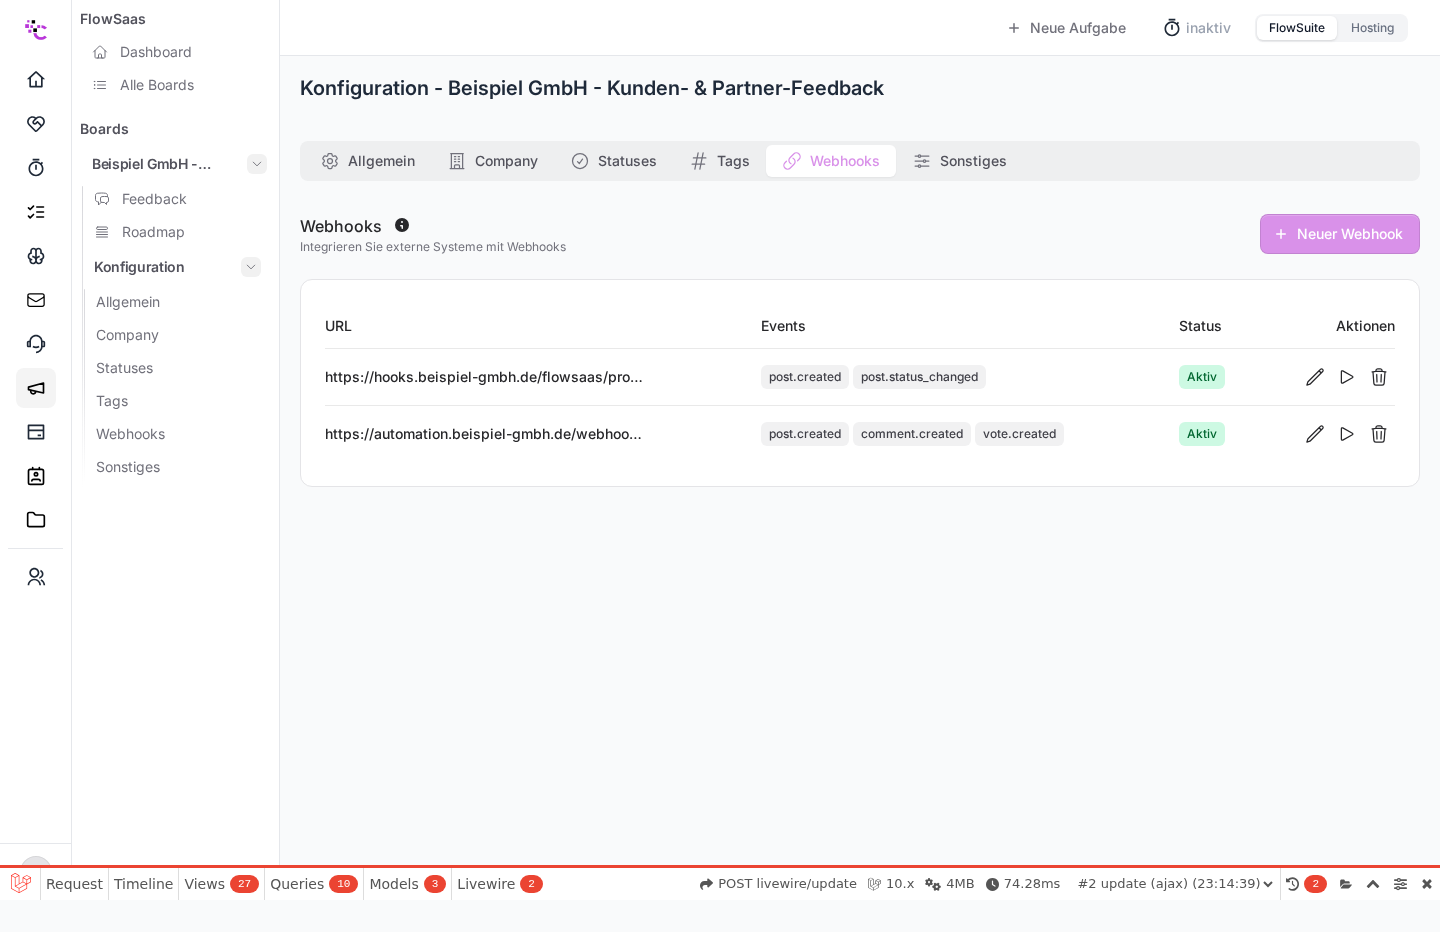Open the debugbar Timeline tab
1440x932 pixels.
pyautogui.click(x=143, y=884)
